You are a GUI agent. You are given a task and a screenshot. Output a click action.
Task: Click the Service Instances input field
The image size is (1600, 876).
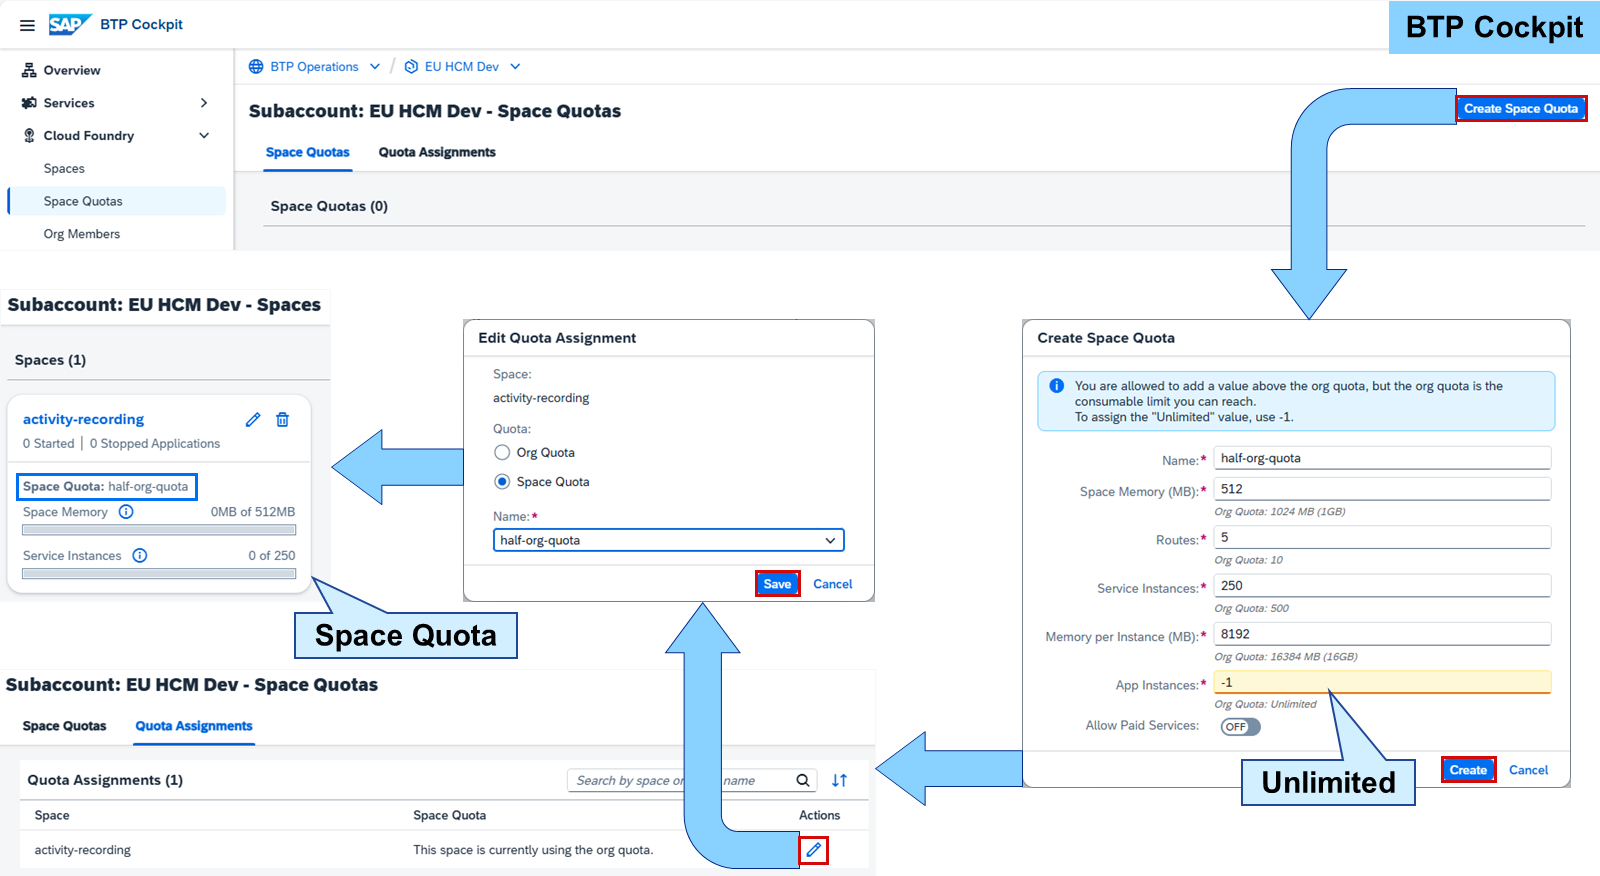(x=1382, y=586)
